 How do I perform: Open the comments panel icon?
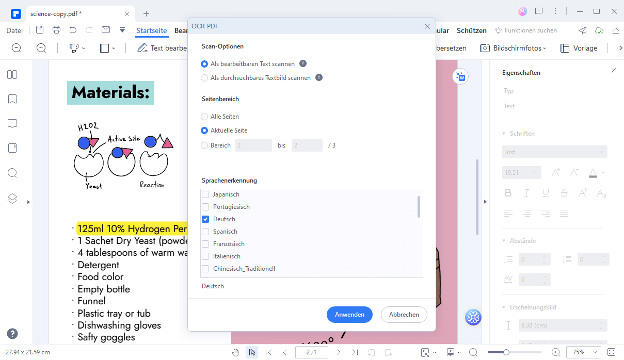(x=12, y=124)
